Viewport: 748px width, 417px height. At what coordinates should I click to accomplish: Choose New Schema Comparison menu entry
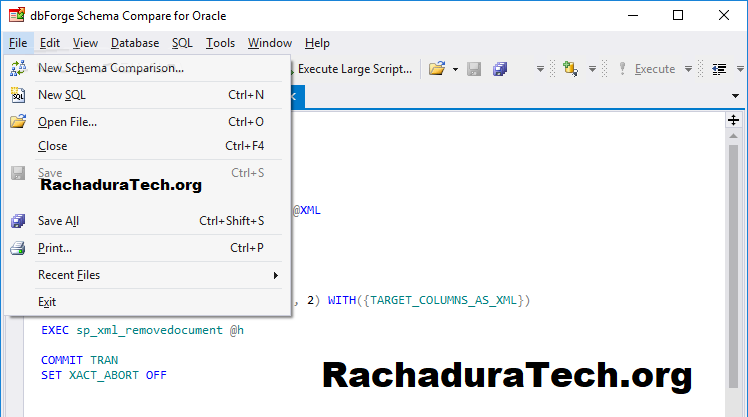coord(147,68)
